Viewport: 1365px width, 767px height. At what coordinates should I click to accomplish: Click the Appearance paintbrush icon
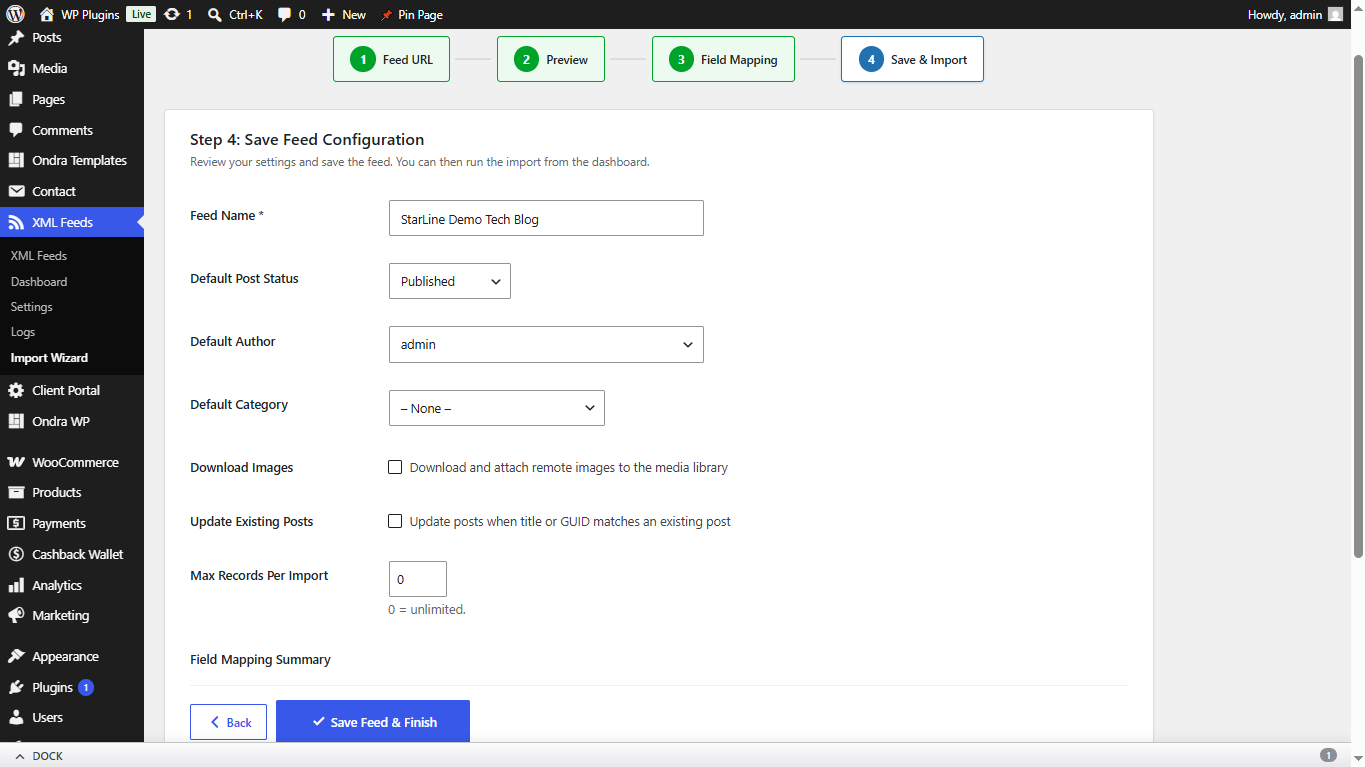click(16, 657)
